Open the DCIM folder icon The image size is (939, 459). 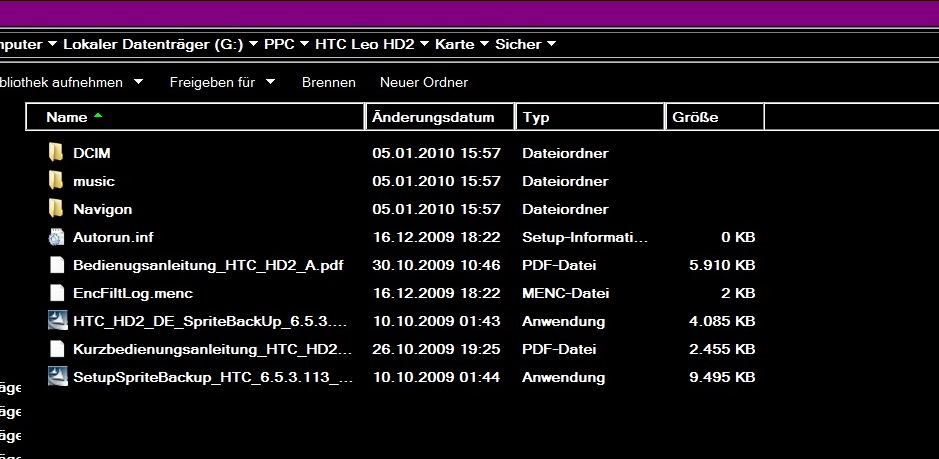pos(56,152)
